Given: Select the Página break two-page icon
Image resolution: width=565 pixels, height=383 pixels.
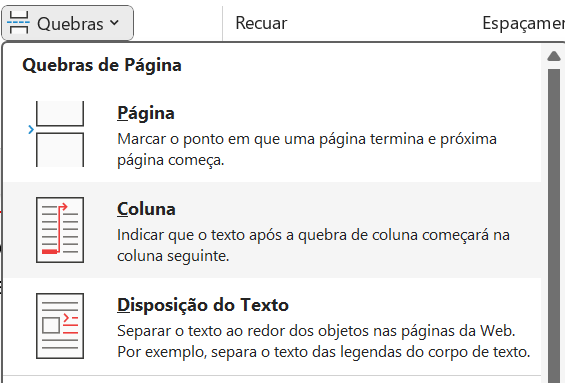Looking at the screenshot, I should [60, 134].
